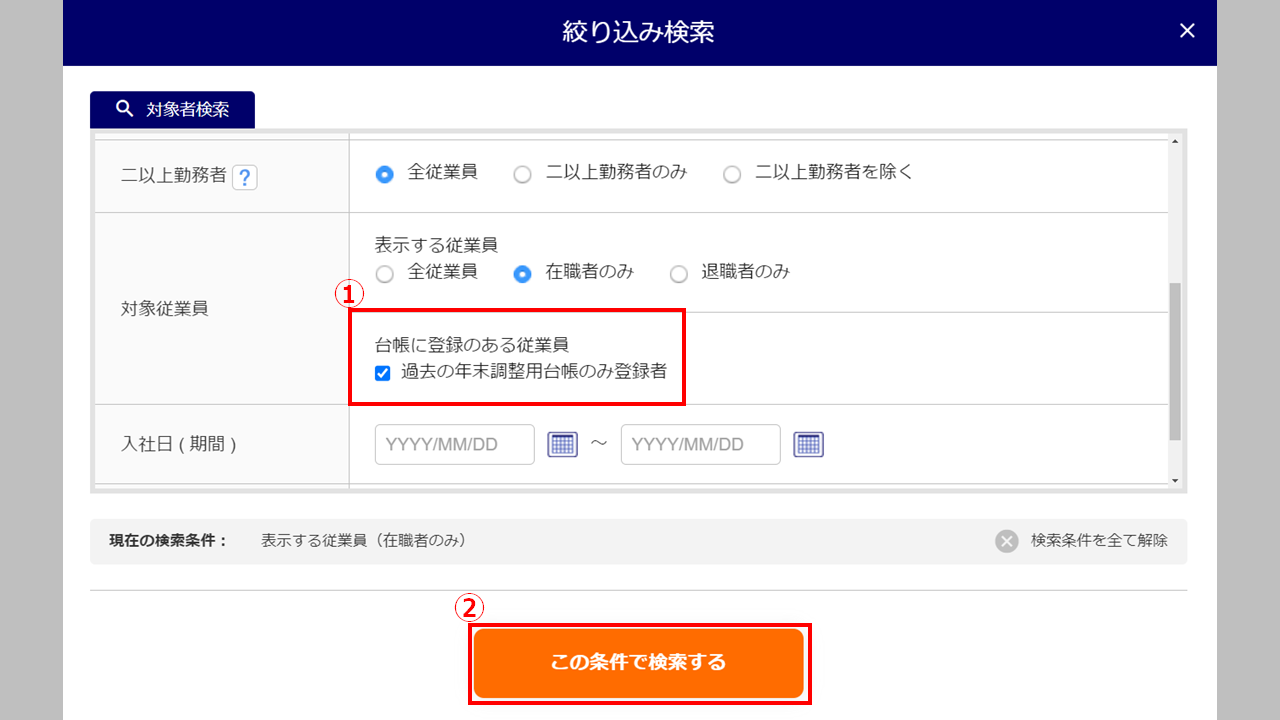1280x720 pixels.
Task: Click the 検索条件を全て解除 X icon
Action: tap(1007, 541)
